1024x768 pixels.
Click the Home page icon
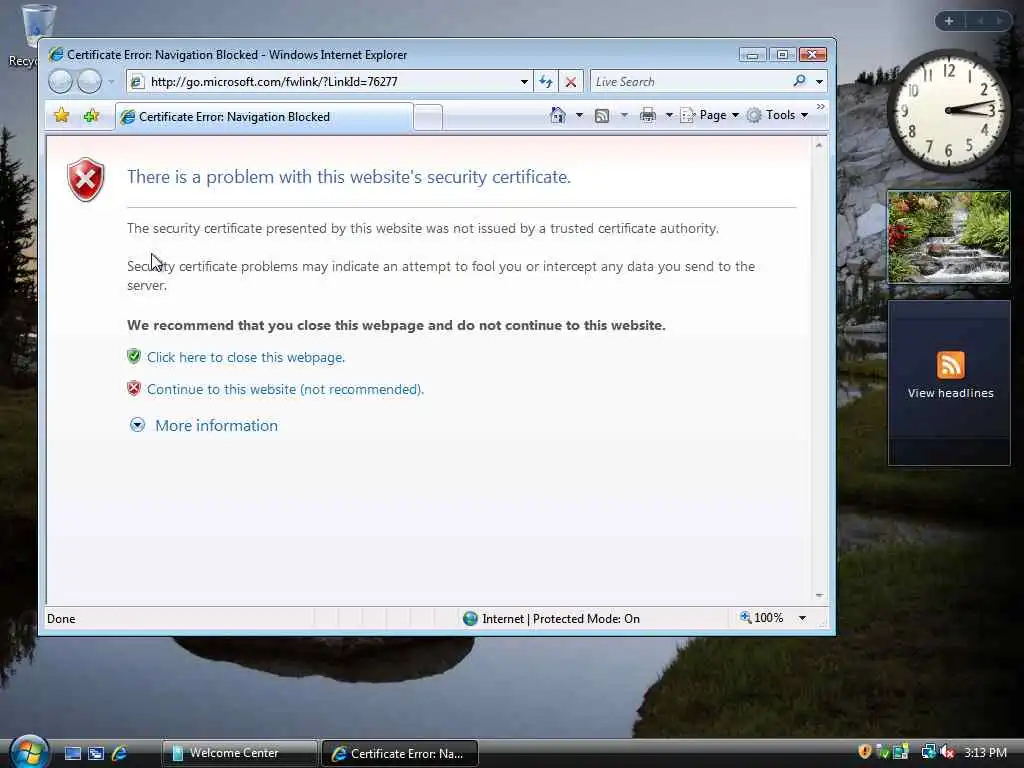click(558, 115)
